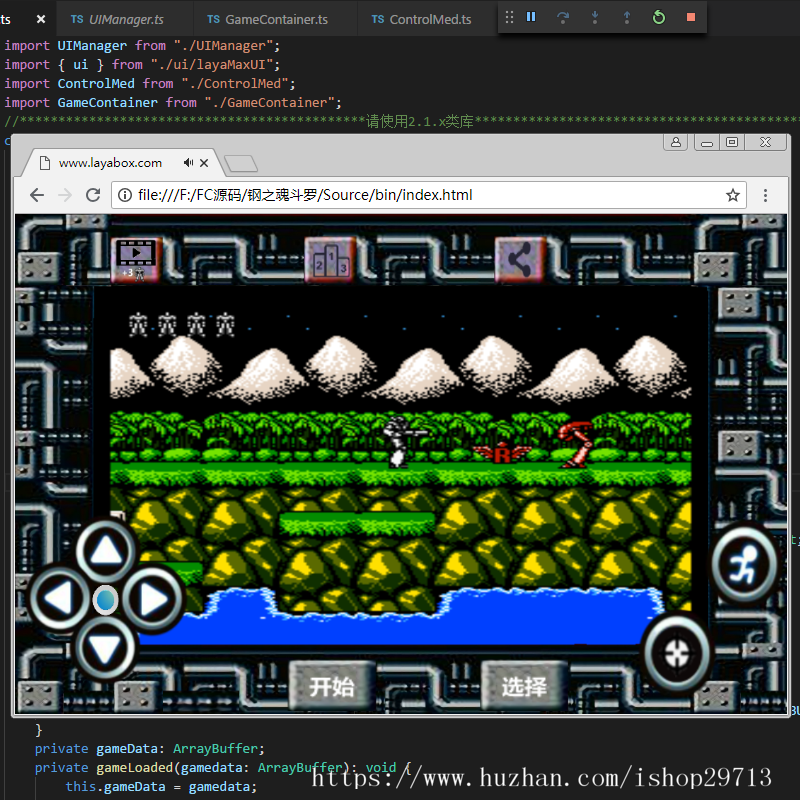Tap the share icon in game
Viewport: 800px width, 800px height.
[518, 260]
